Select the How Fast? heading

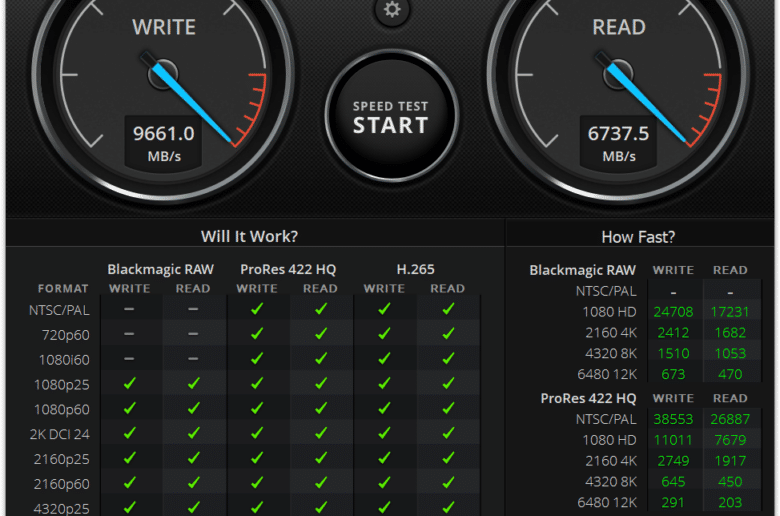(x=638, y=237)
